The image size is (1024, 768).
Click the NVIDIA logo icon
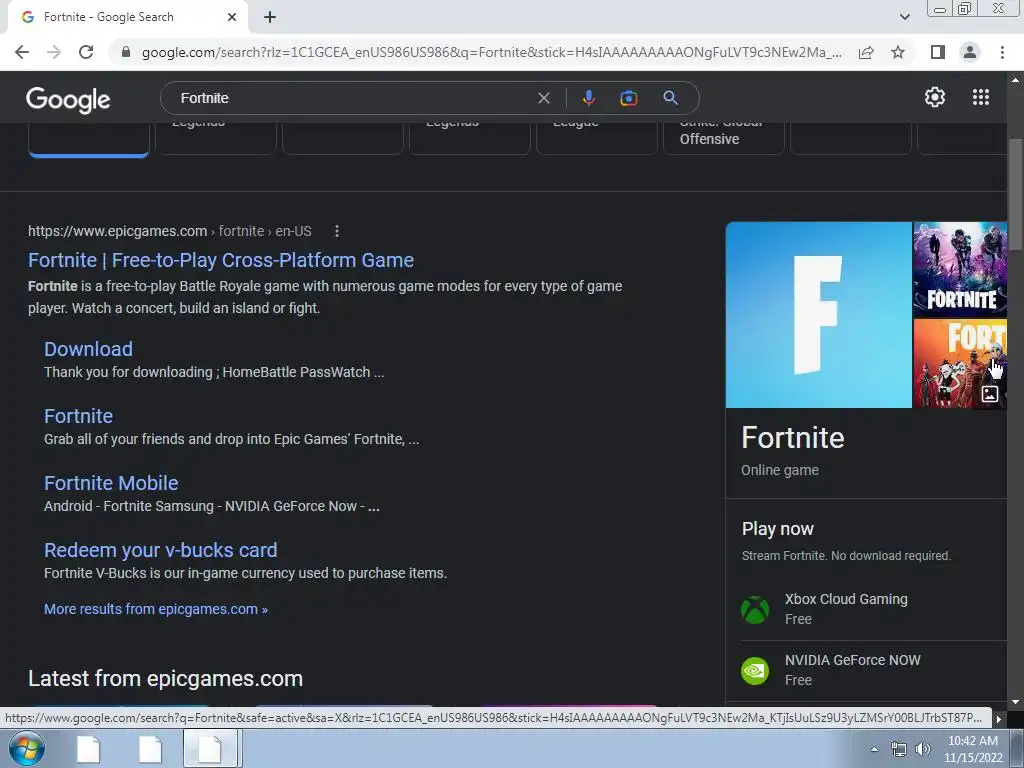[755, 671]
